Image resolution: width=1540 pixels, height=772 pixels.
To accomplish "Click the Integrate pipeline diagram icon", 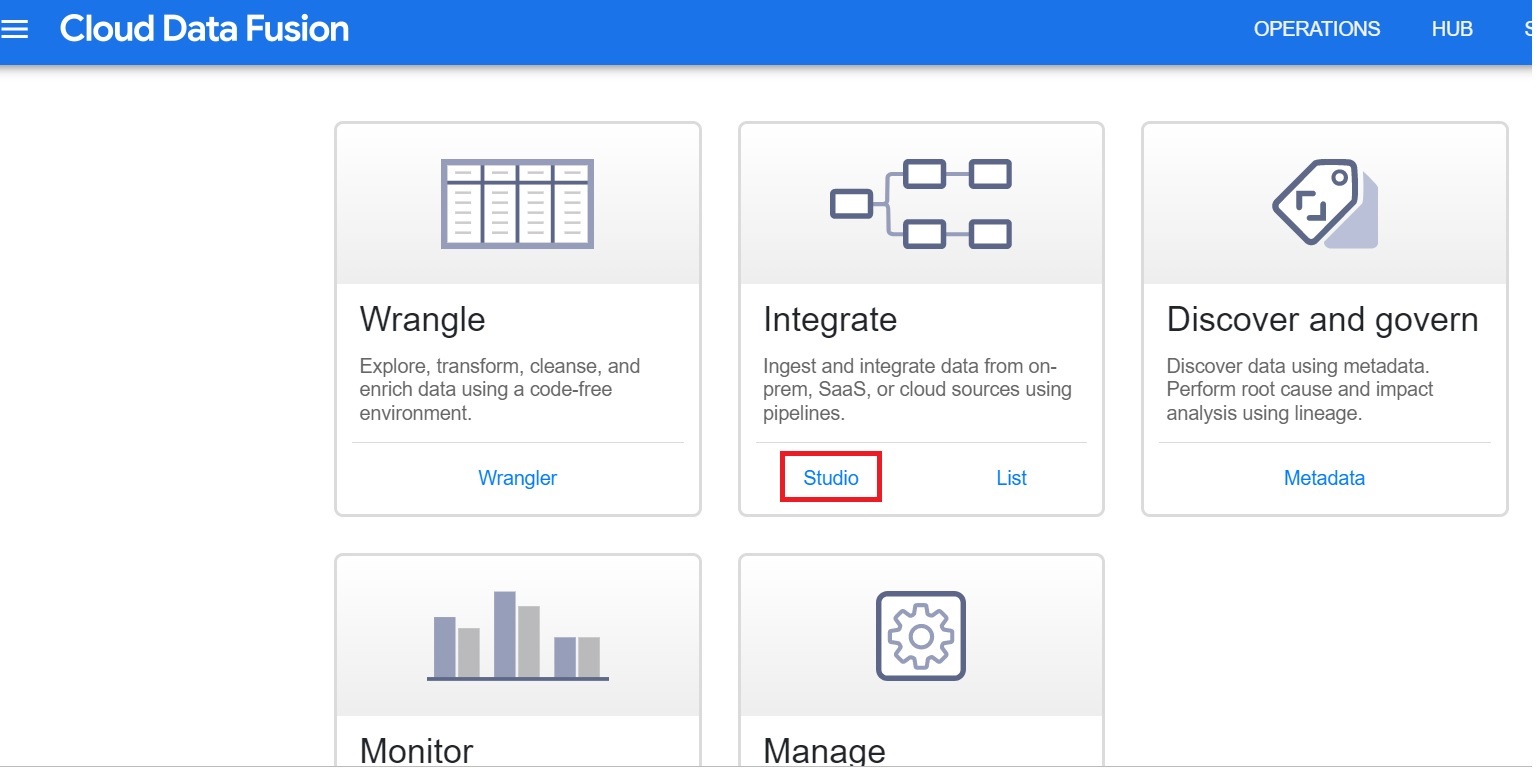I will click(920, 202).
